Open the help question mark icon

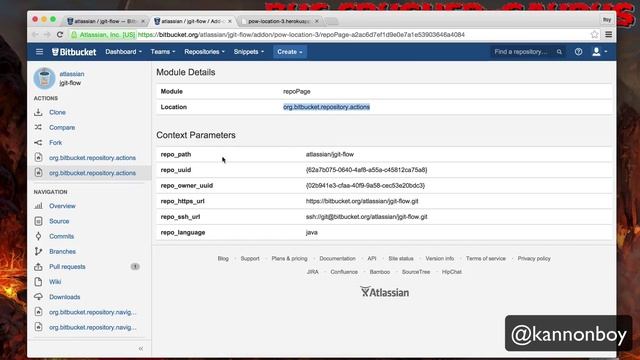[x=578, y=52]
